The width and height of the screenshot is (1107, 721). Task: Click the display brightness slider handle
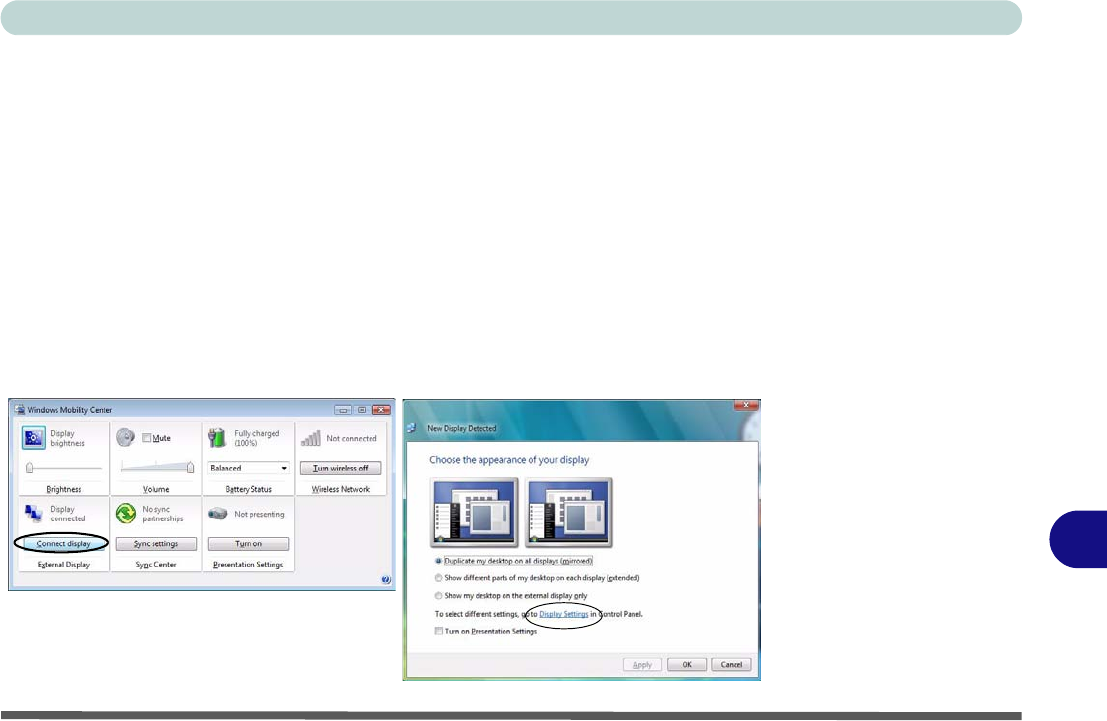coord(30,467)
